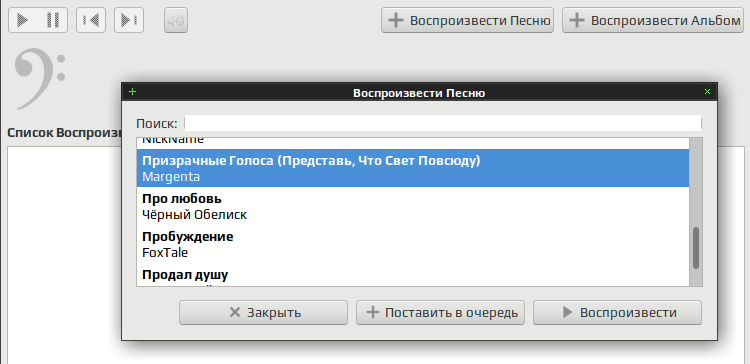Viewport: 750px width, 364px height.
Task: Select the song Пробуждение
Action: (x=412, y=244)
